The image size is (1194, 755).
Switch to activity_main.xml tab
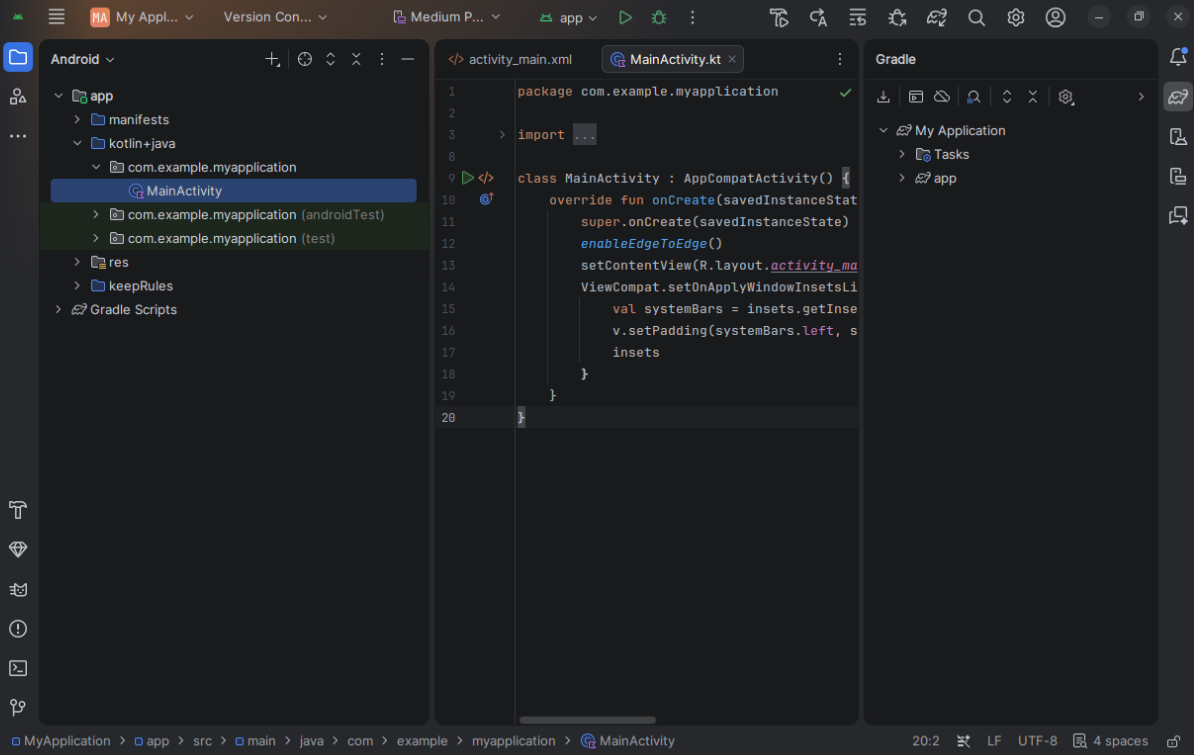pos(510,59)
